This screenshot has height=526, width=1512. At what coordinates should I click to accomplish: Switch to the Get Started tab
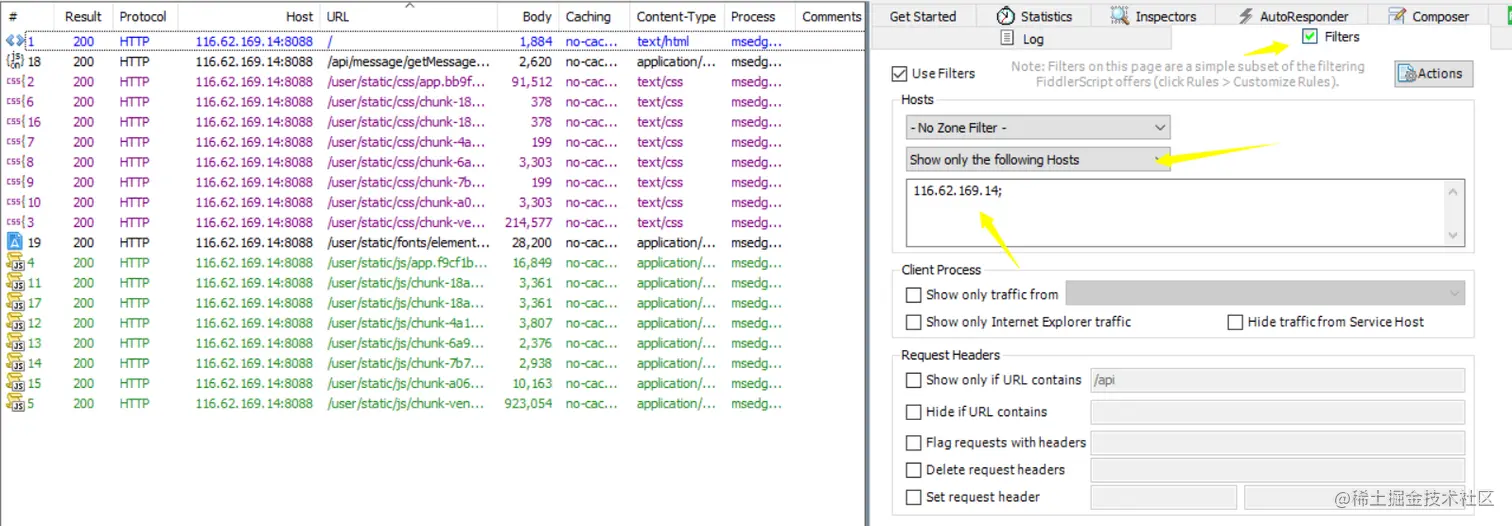(923, 16)
